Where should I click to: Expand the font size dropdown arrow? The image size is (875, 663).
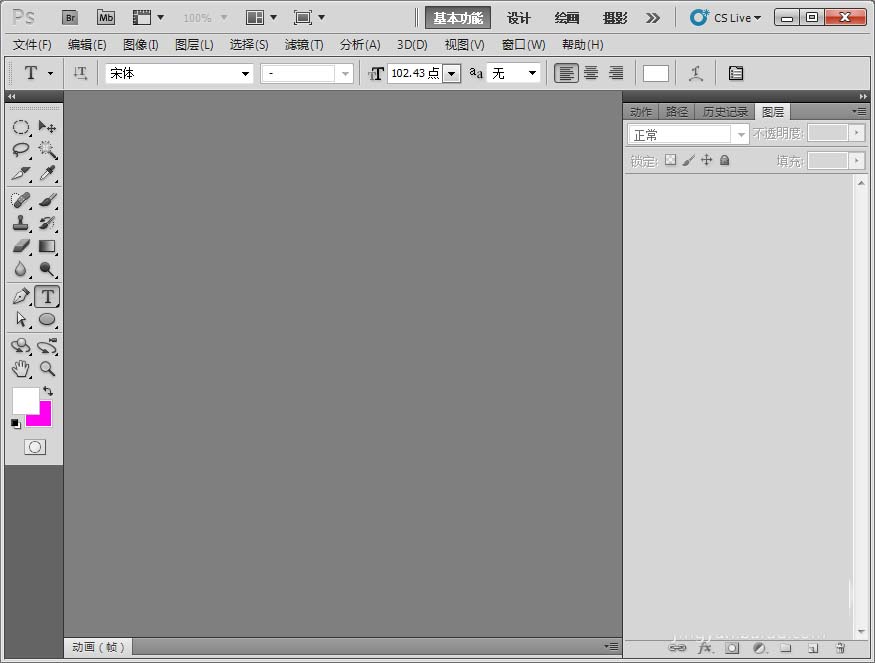[x=451, y=73]
